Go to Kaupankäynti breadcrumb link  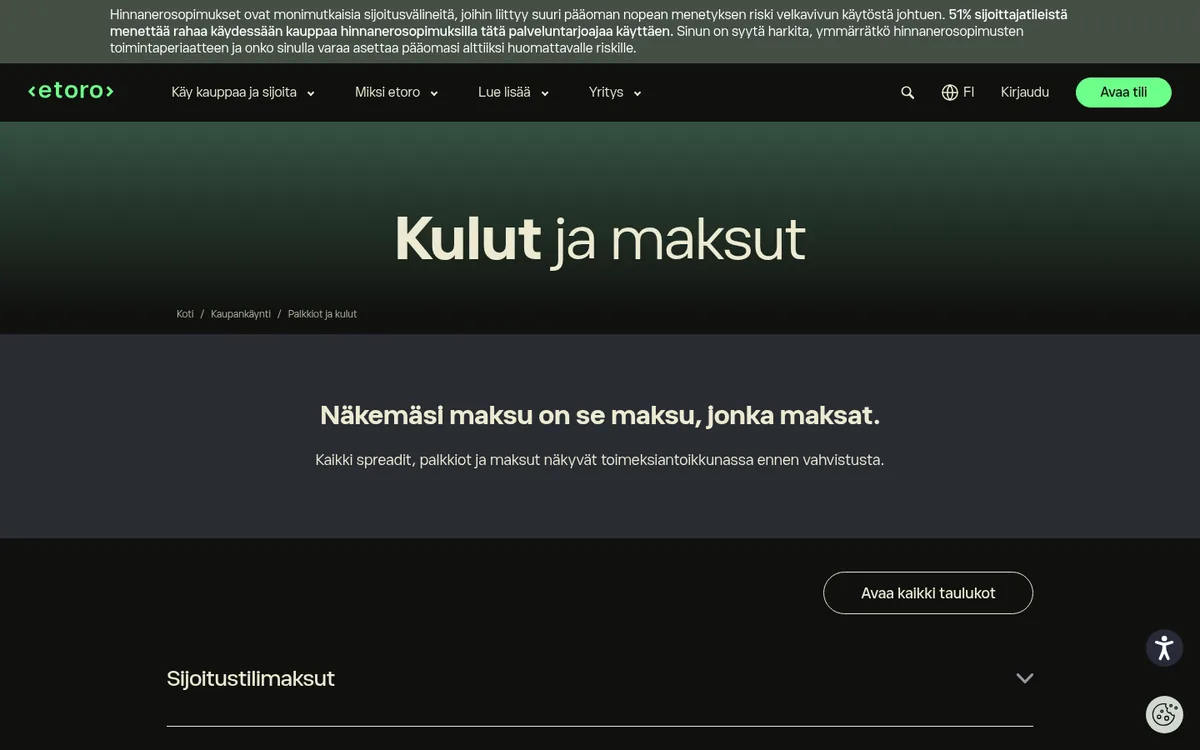pyautogui.click(x=241, y=314)
